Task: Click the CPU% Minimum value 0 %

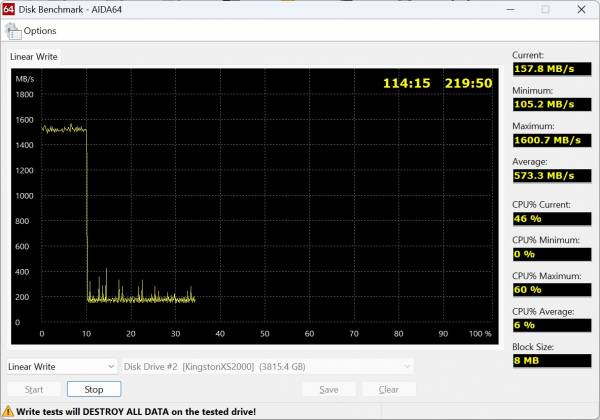Action: pyautogui.click(x=552, y=254)
